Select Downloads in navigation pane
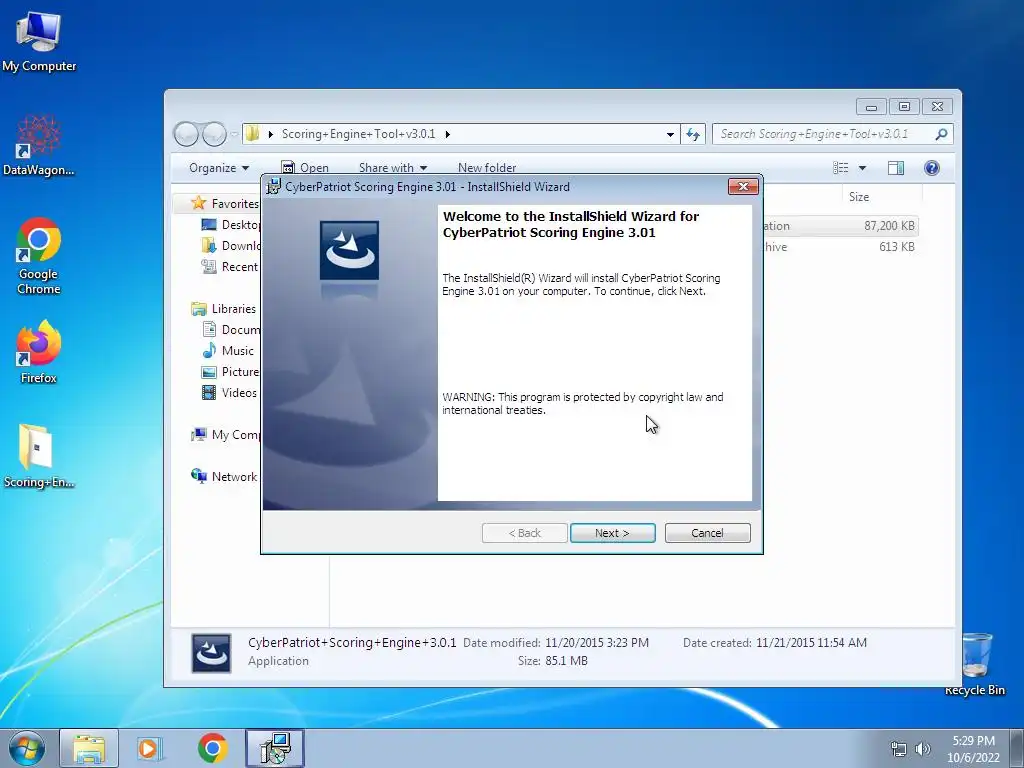Screen dimensions: 1024x768 (231, 246)
